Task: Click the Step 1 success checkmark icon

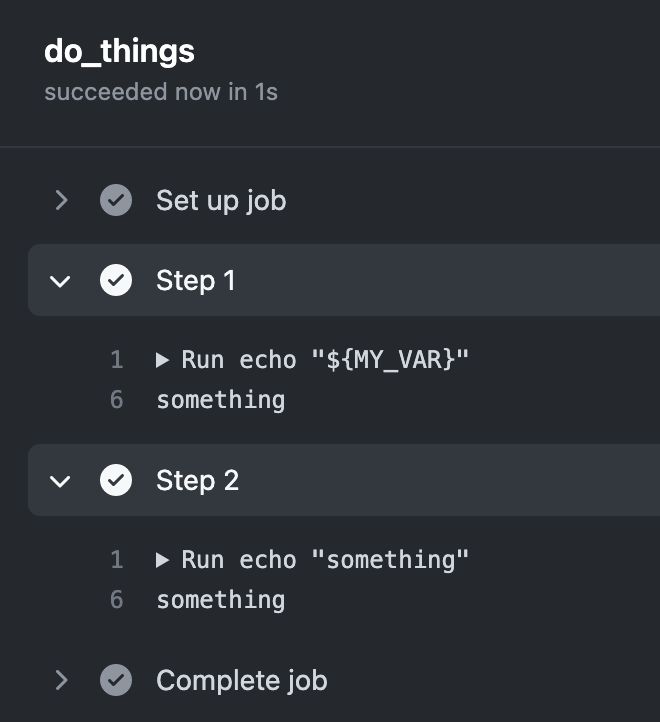Action: pos(116,280)
